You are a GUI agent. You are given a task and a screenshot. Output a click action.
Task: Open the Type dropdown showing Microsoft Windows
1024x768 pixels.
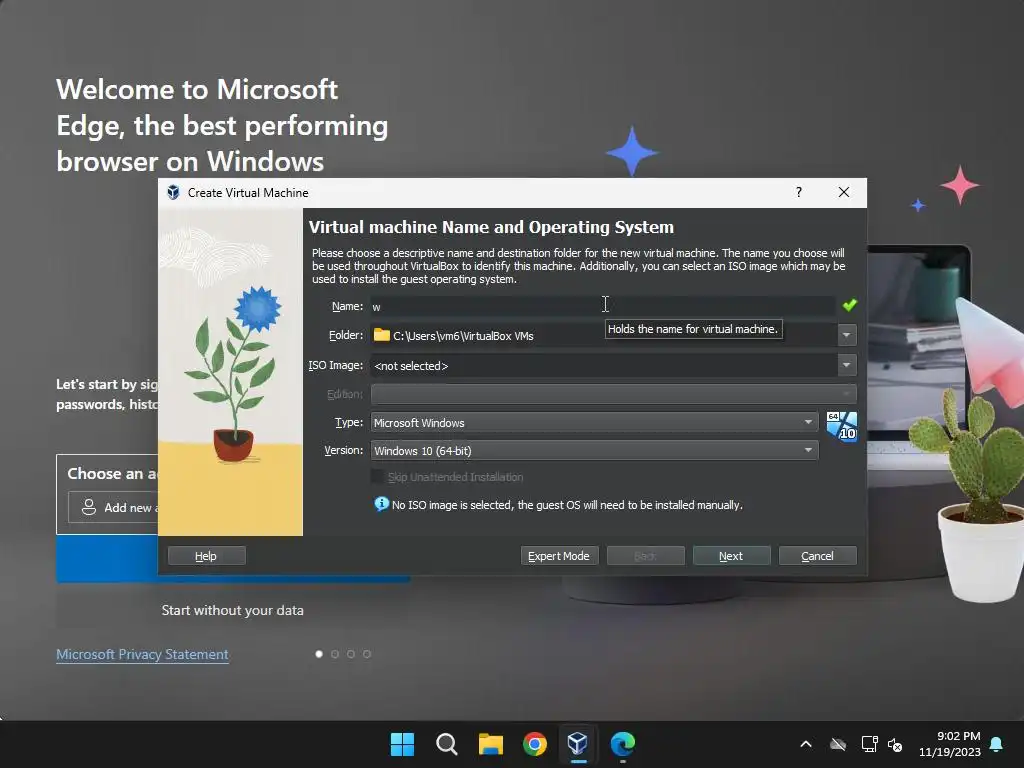point(594,423)
